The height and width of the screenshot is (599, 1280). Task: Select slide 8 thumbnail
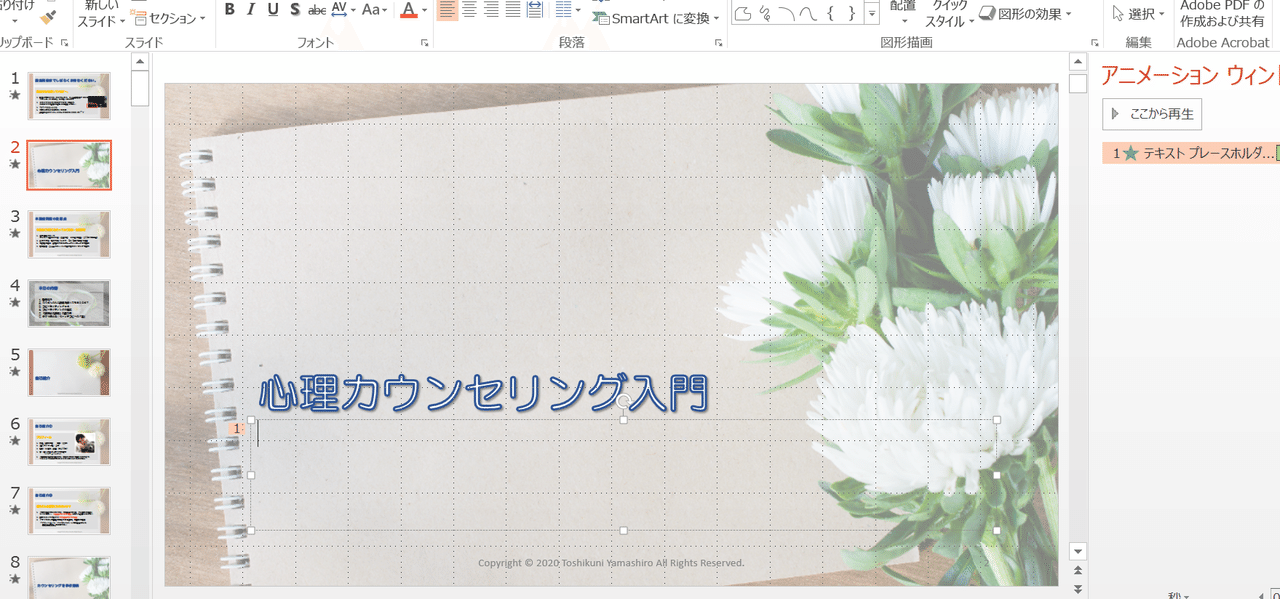(69, 577)
